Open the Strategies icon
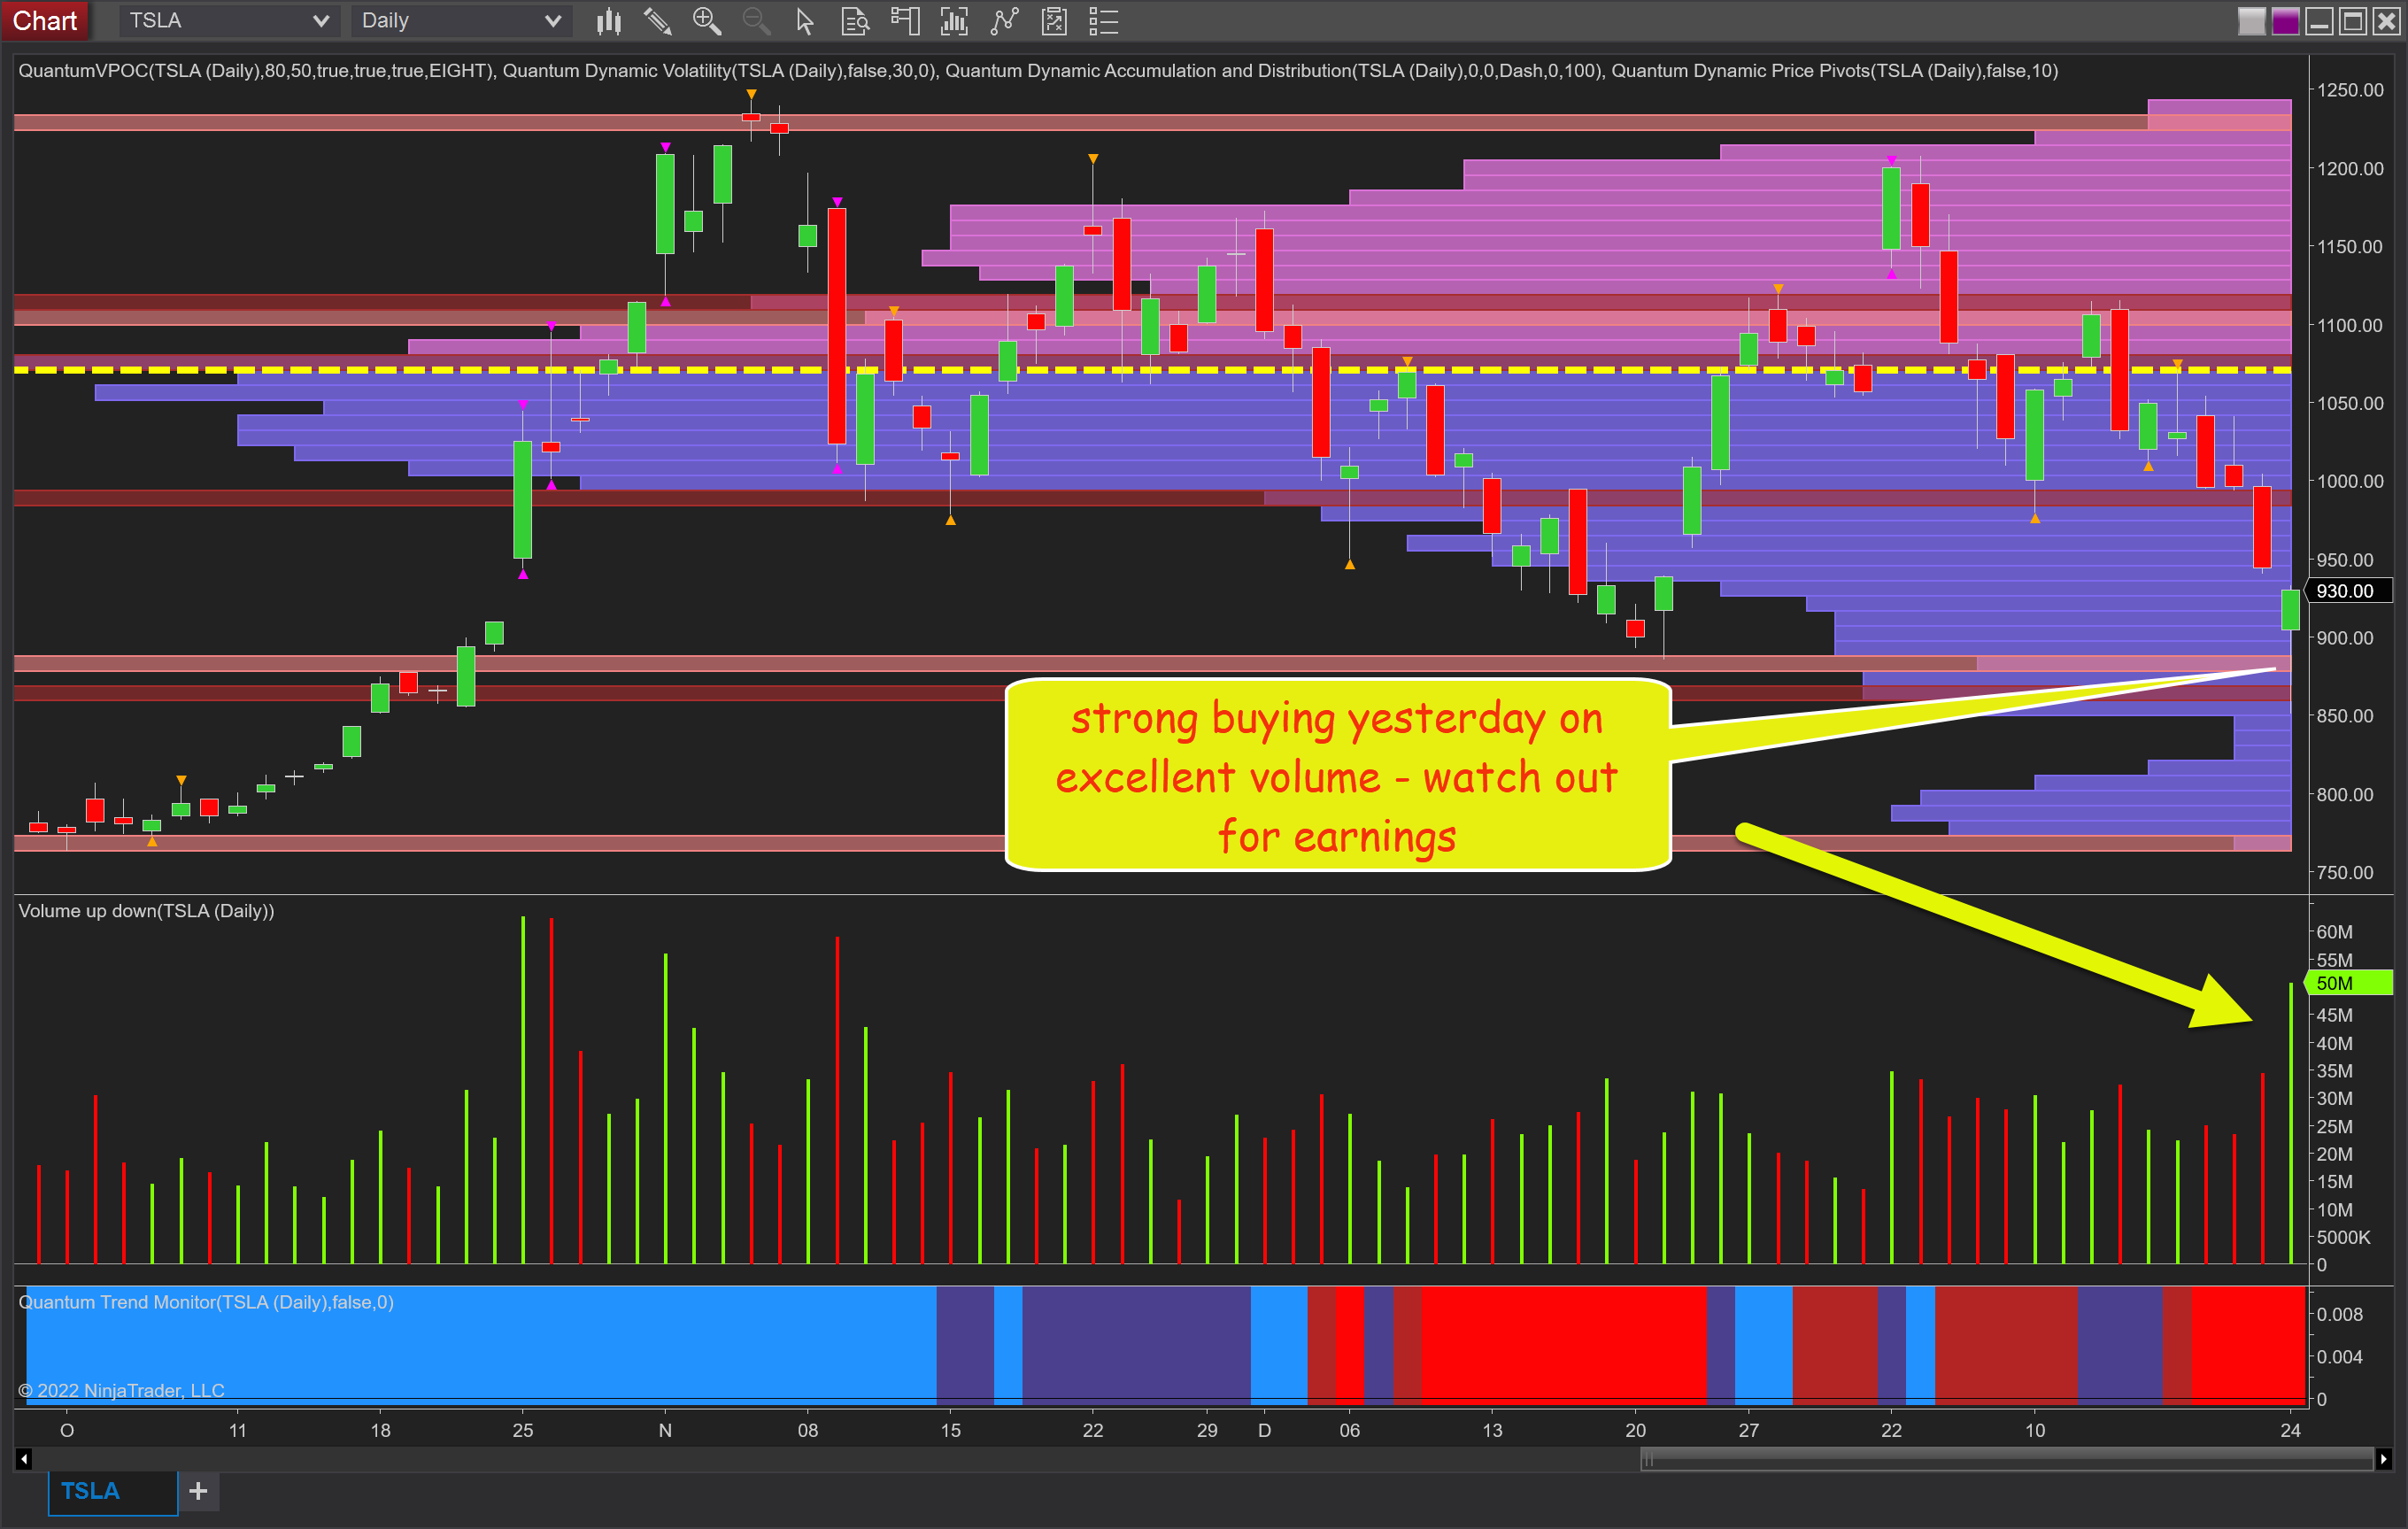 pos(1054,21)
